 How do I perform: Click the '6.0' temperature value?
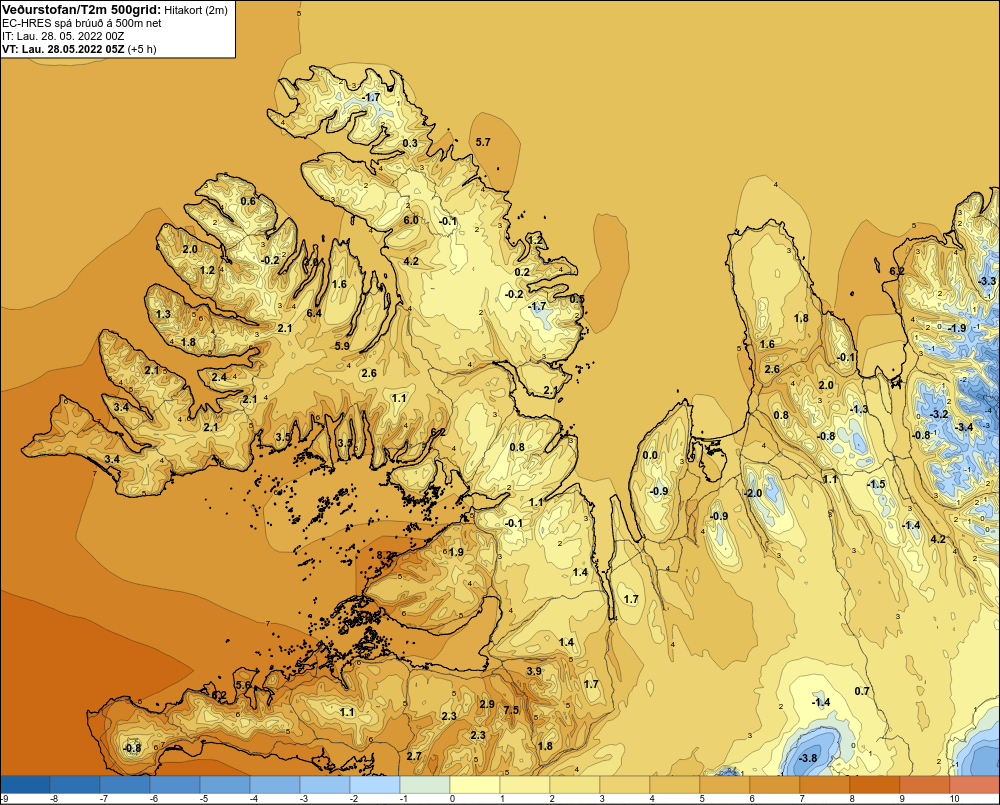click(411, 220)
